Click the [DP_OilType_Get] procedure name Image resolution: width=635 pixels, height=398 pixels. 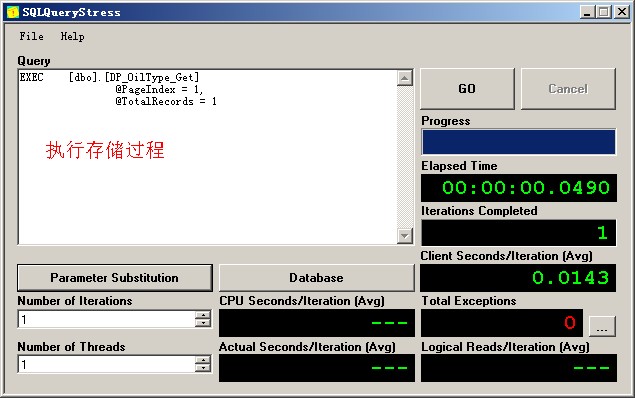point(152,77)
